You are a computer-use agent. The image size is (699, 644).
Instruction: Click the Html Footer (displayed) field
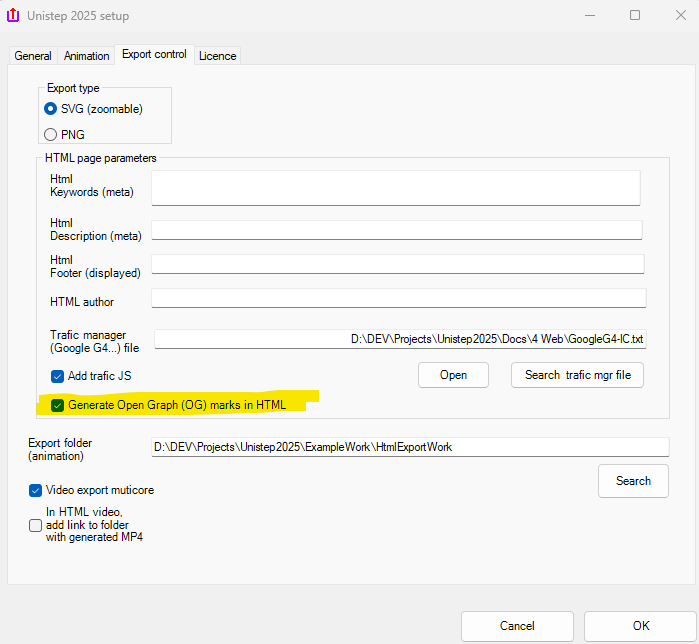point(397,264)
